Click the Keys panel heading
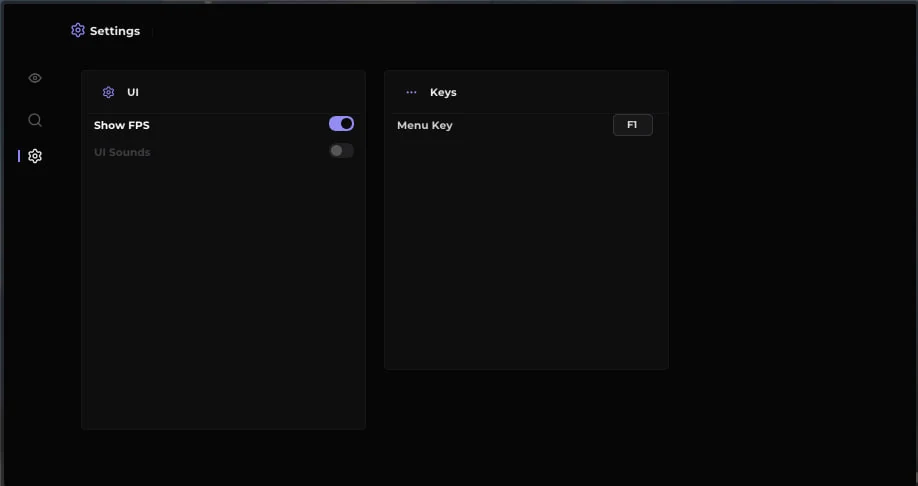 click(443, 93)
